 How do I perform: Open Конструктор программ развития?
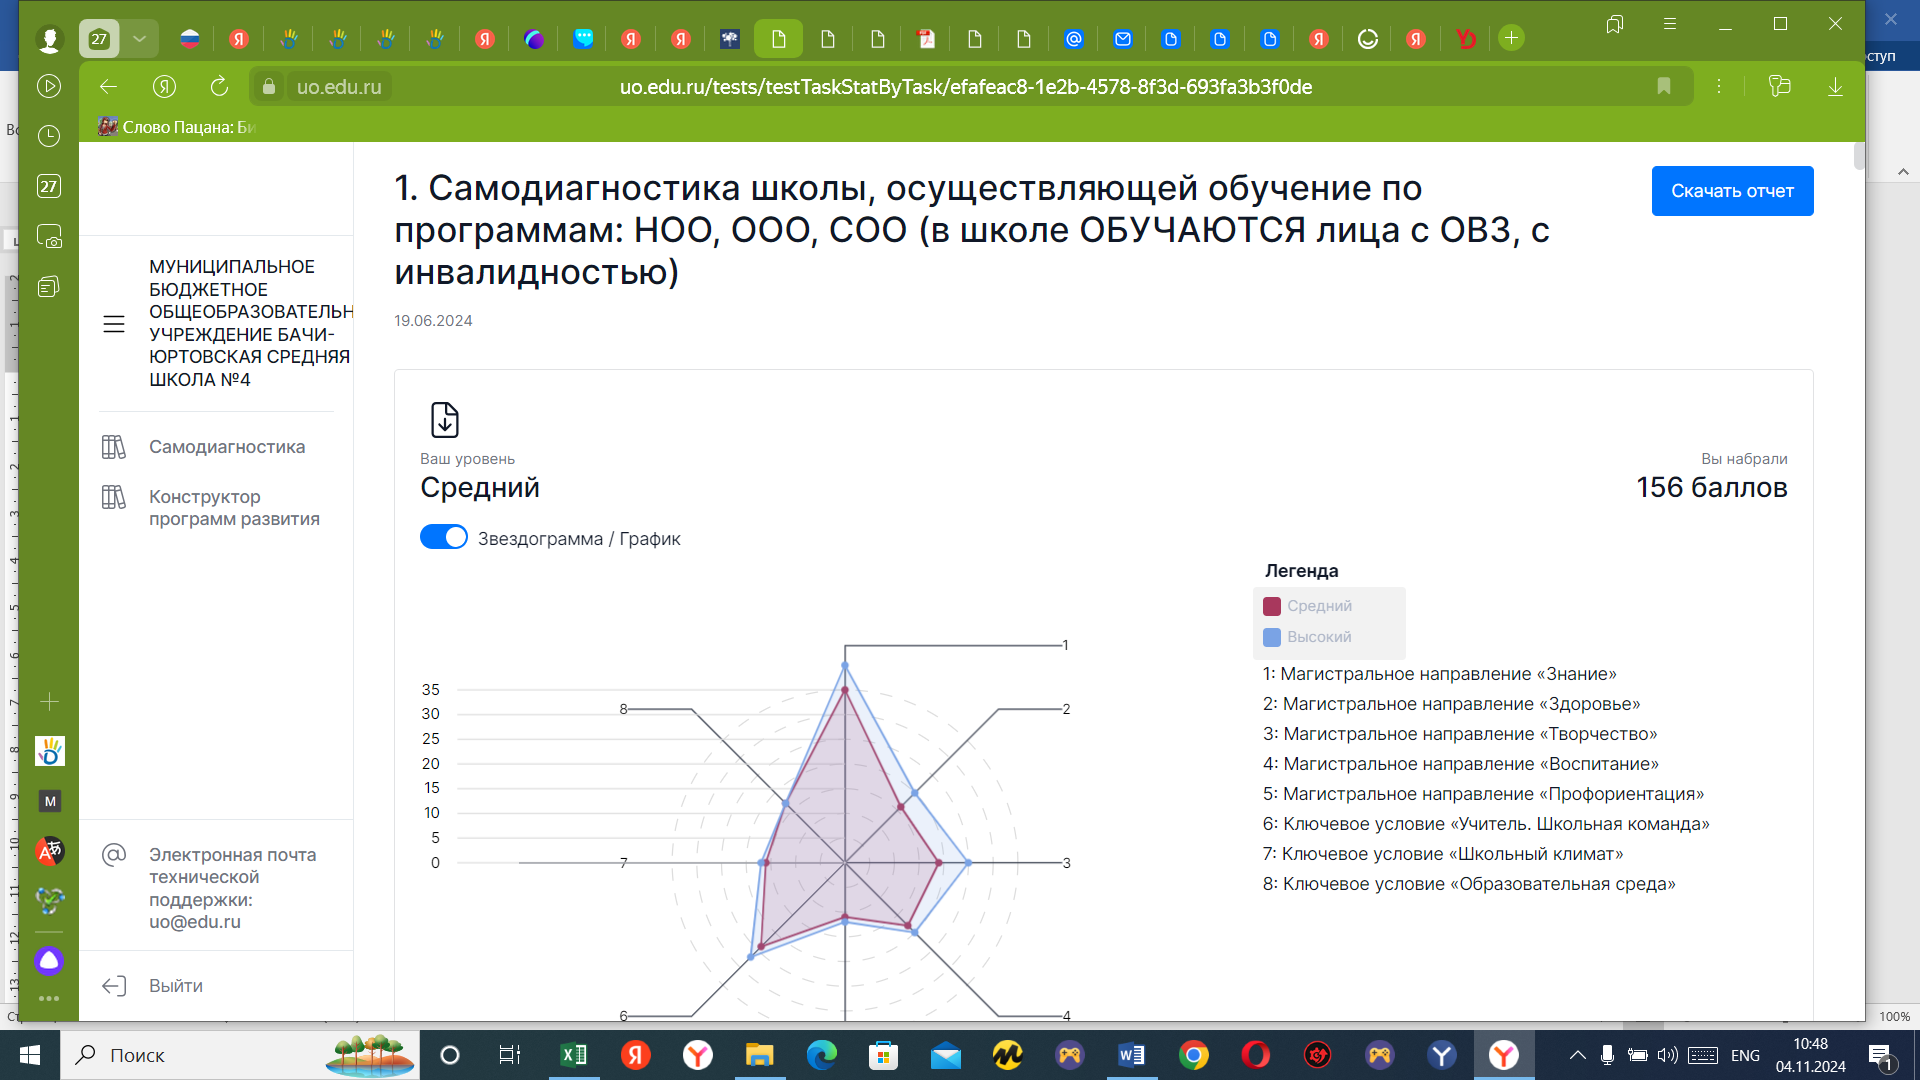tap(234, 508)
